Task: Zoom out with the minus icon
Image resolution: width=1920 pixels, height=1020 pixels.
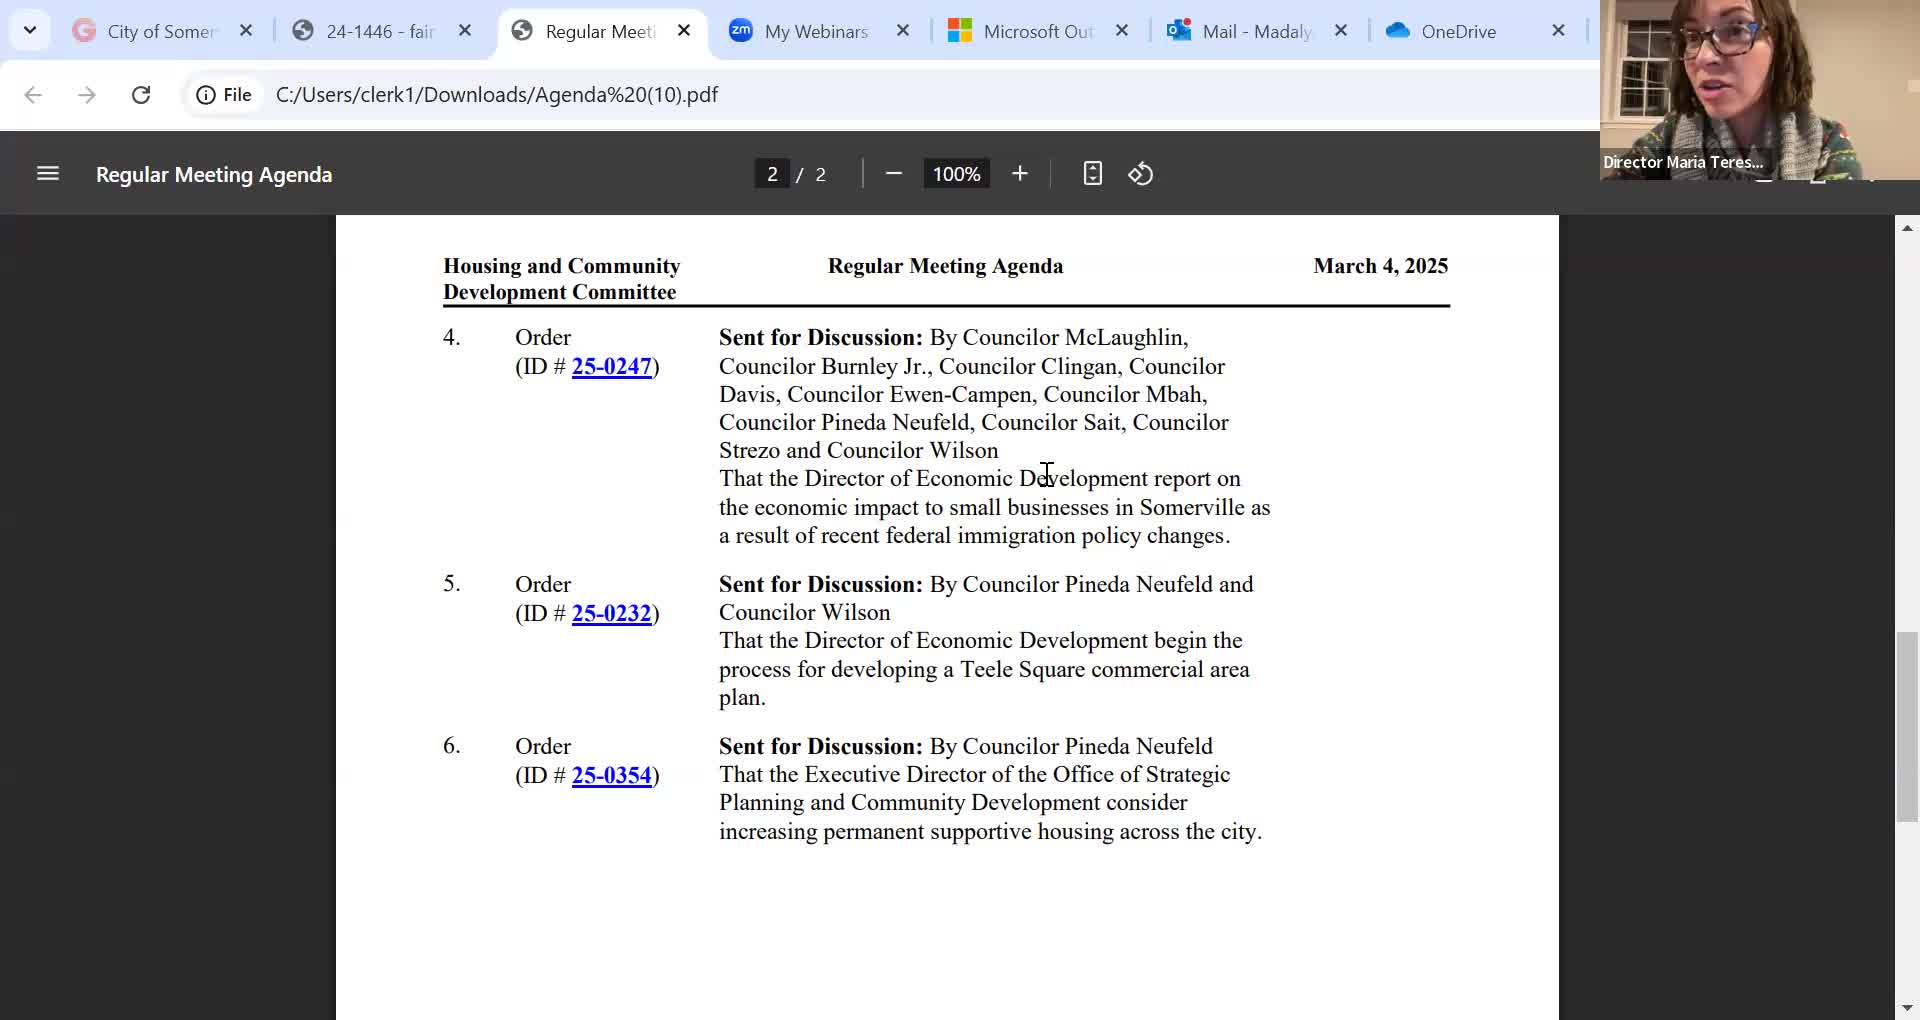Action: click(x=894, y=174)
